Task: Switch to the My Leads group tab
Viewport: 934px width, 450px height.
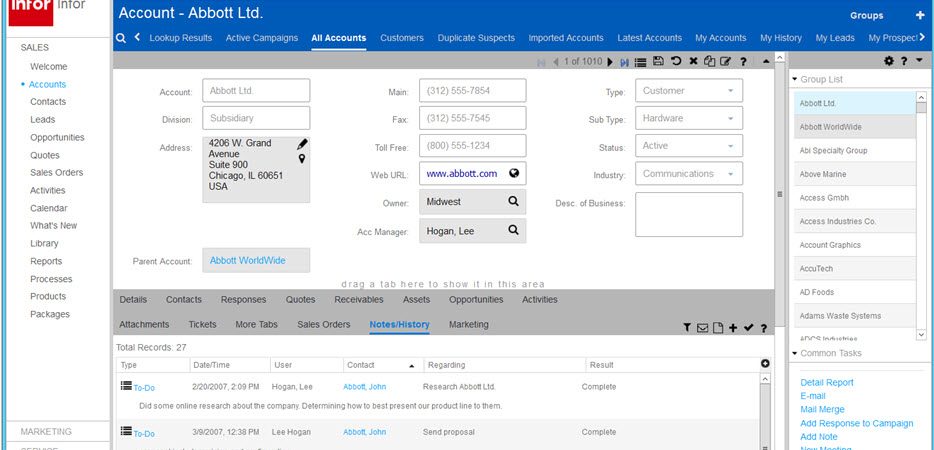Action: [x=835, y=38]
